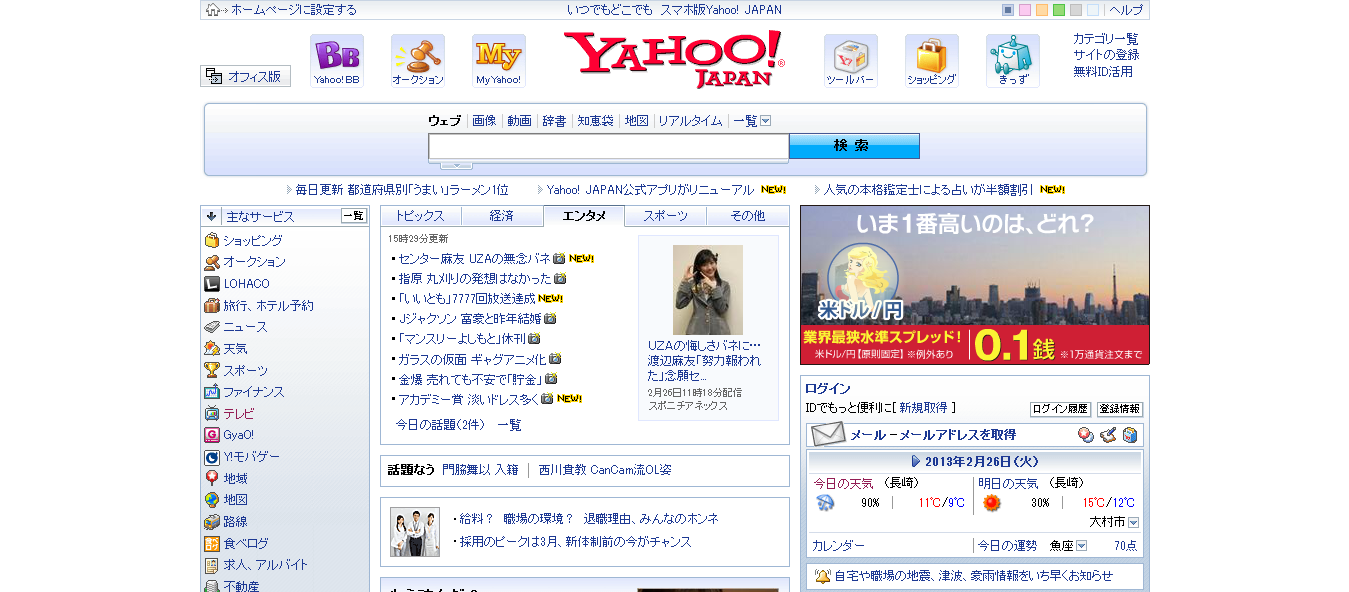Expand the date arrow beside 2013年2月26日

tap(915, 462)
